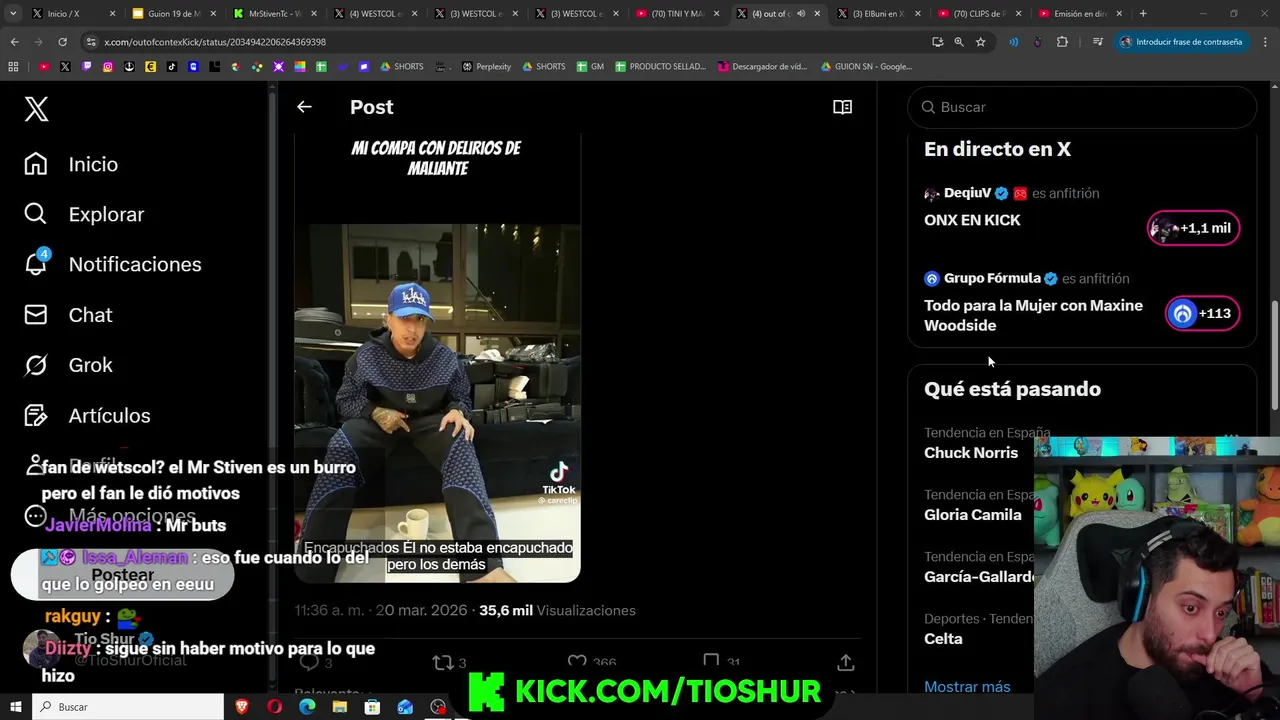
Task: Click the like heart icon on post
Action: coord(577,662)
